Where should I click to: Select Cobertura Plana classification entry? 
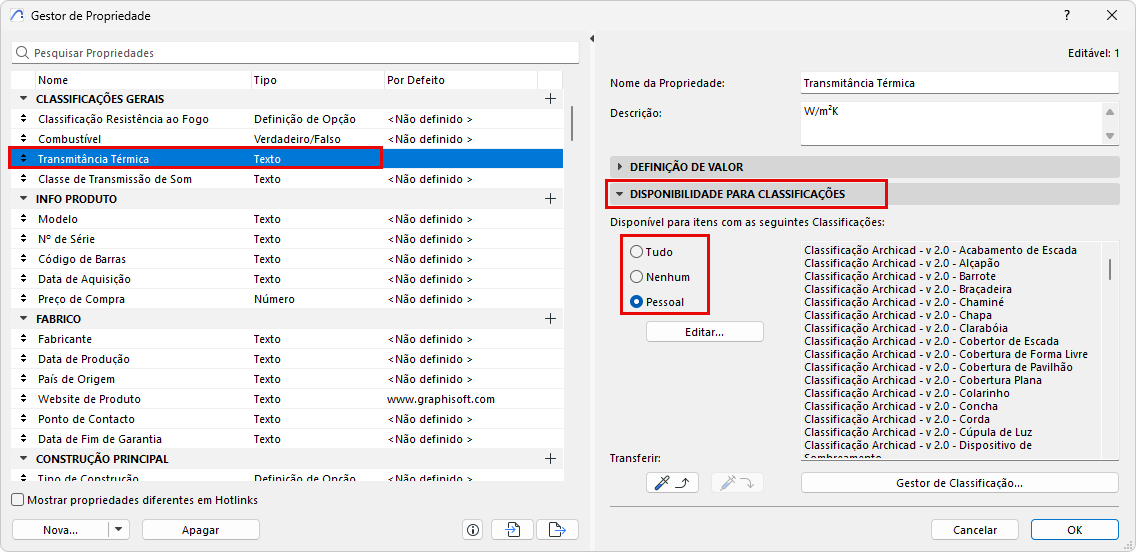point(923,380)
